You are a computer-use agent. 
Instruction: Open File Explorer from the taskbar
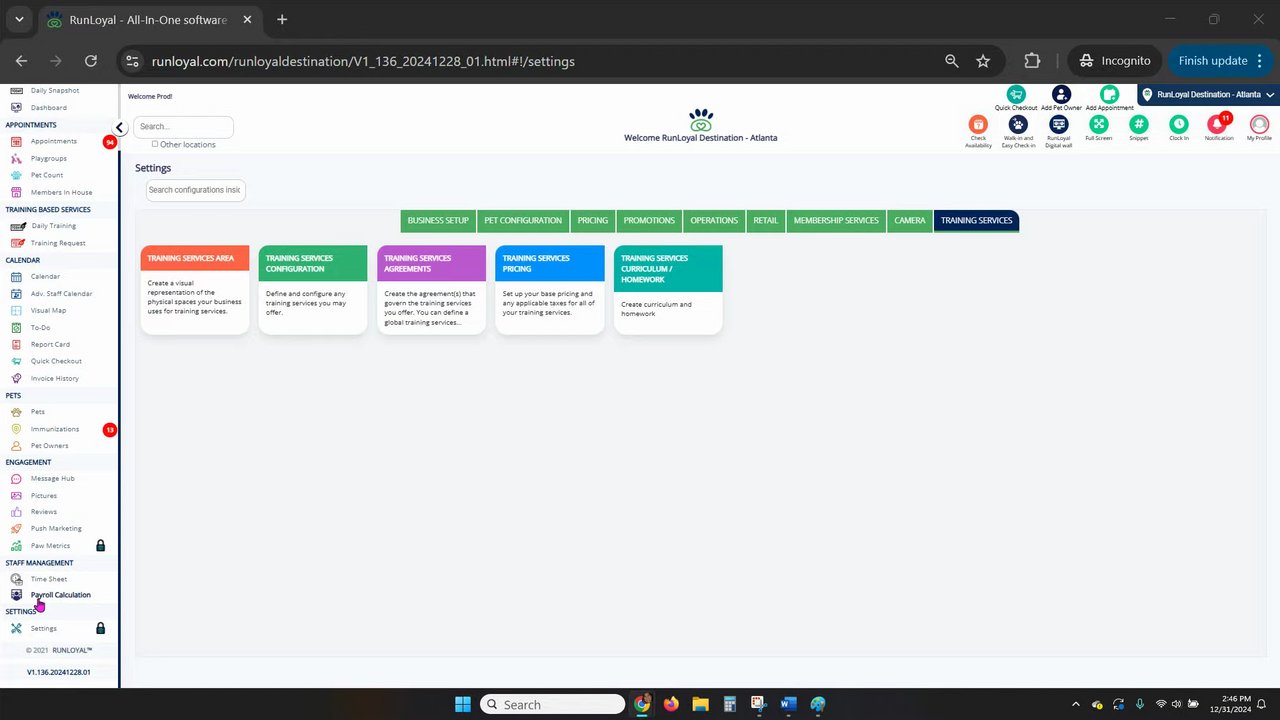click(x=700, y=705)
